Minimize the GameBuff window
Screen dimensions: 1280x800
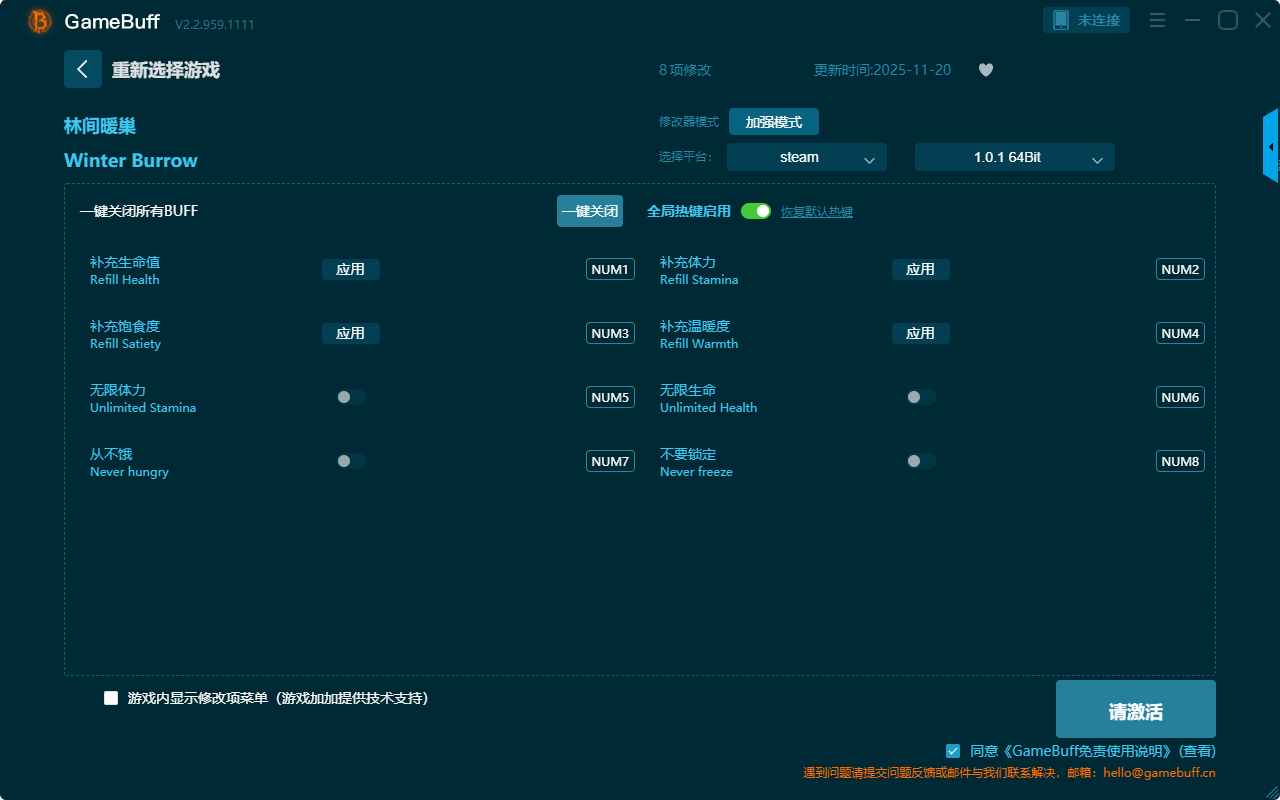1192,20
